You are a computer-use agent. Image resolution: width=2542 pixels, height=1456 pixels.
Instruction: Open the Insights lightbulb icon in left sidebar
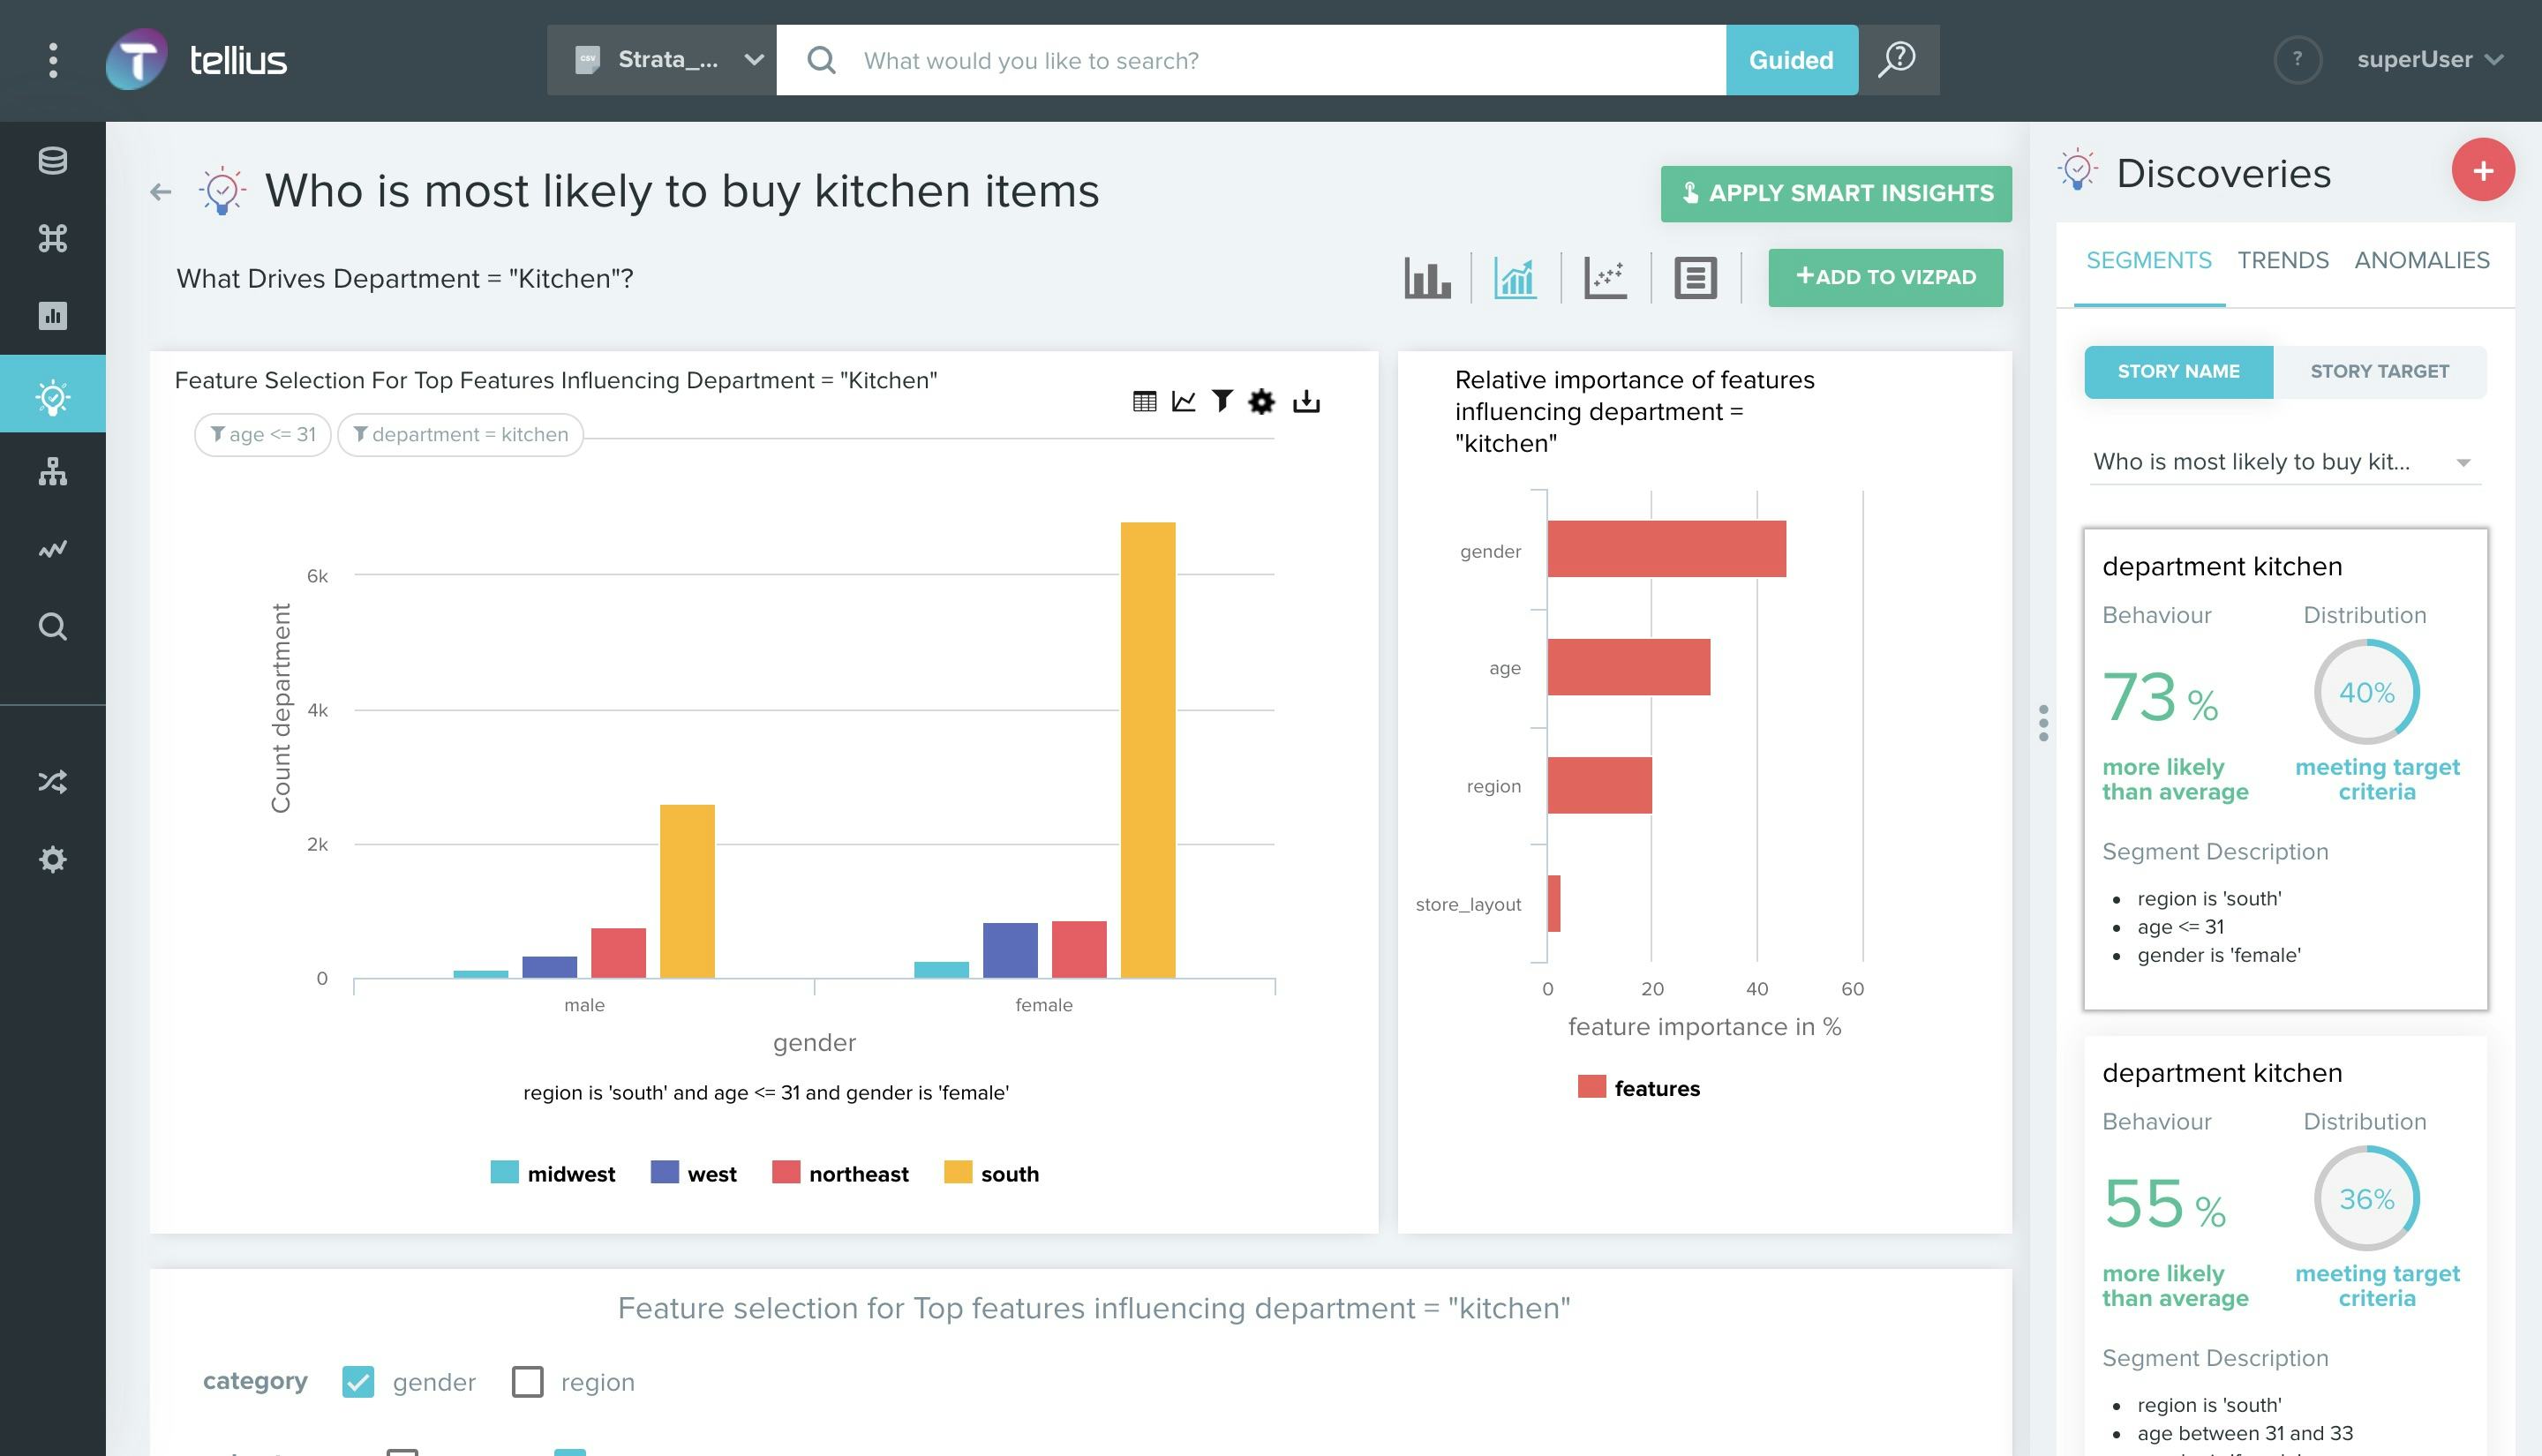52,394
